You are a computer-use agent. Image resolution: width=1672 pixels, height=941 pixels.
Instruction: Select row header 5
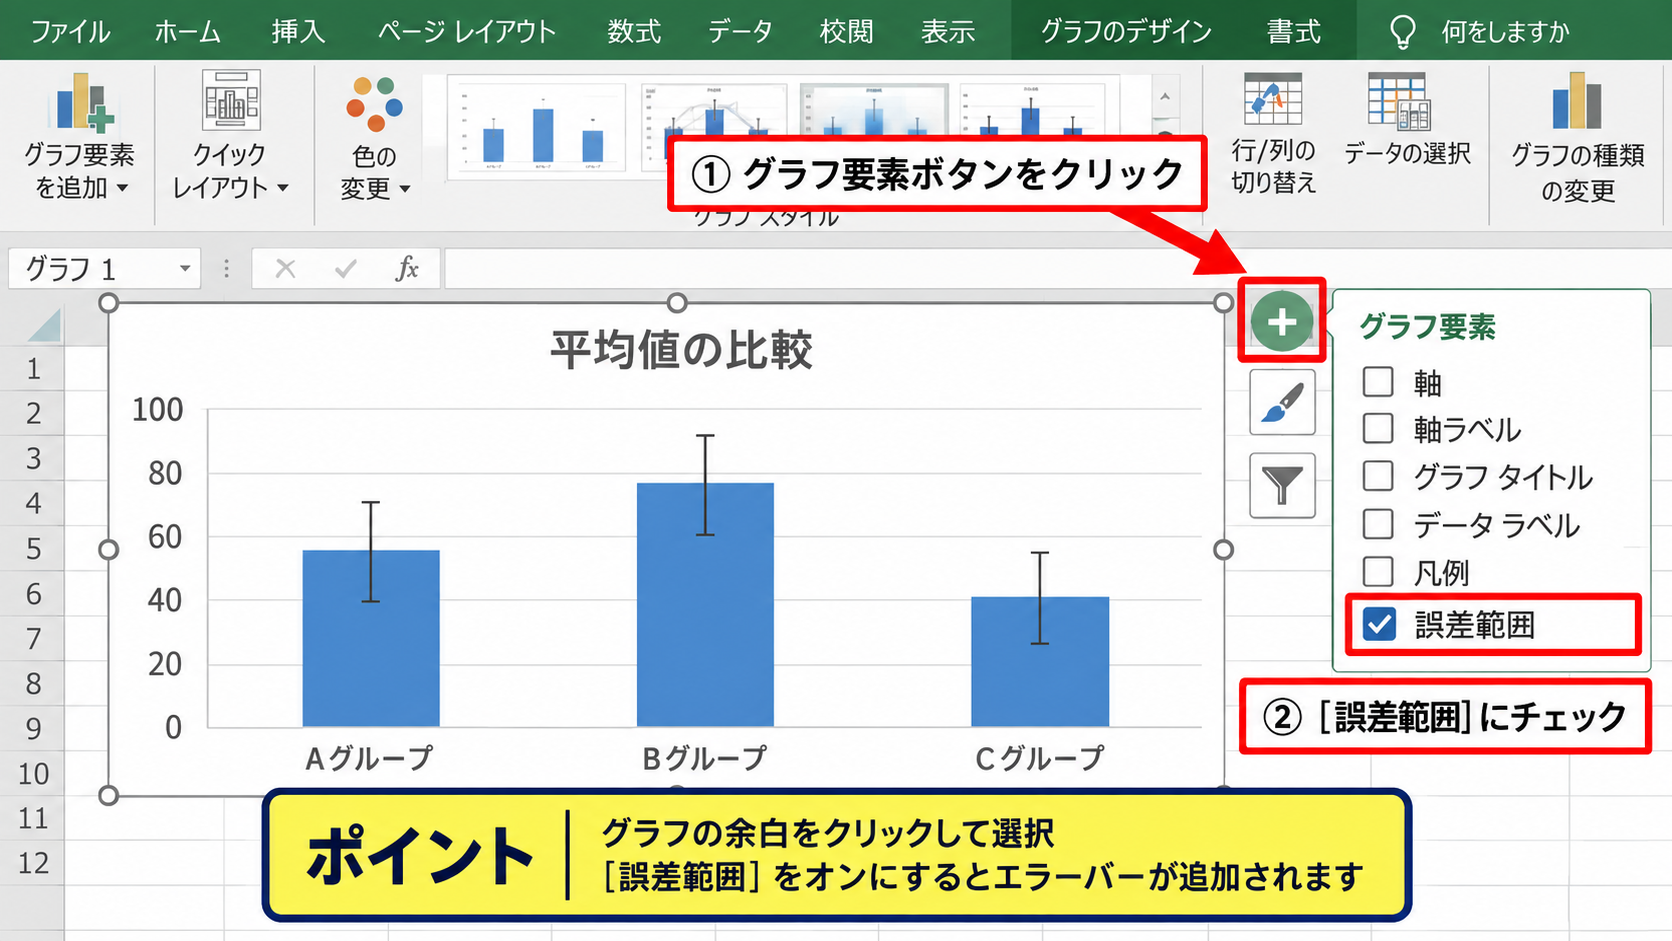tap(34, 549)
